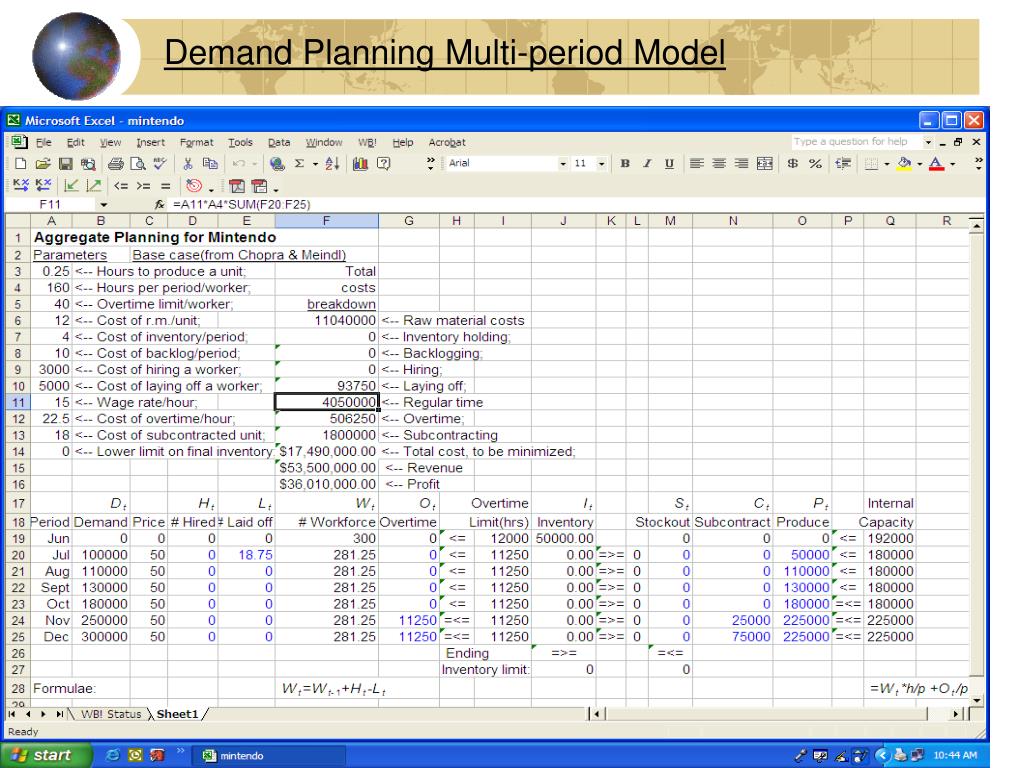The height and width of the screenshot is (768, 1024).
Task: Click the vertical scrollbar down arrow
Action: coord(976,699)
